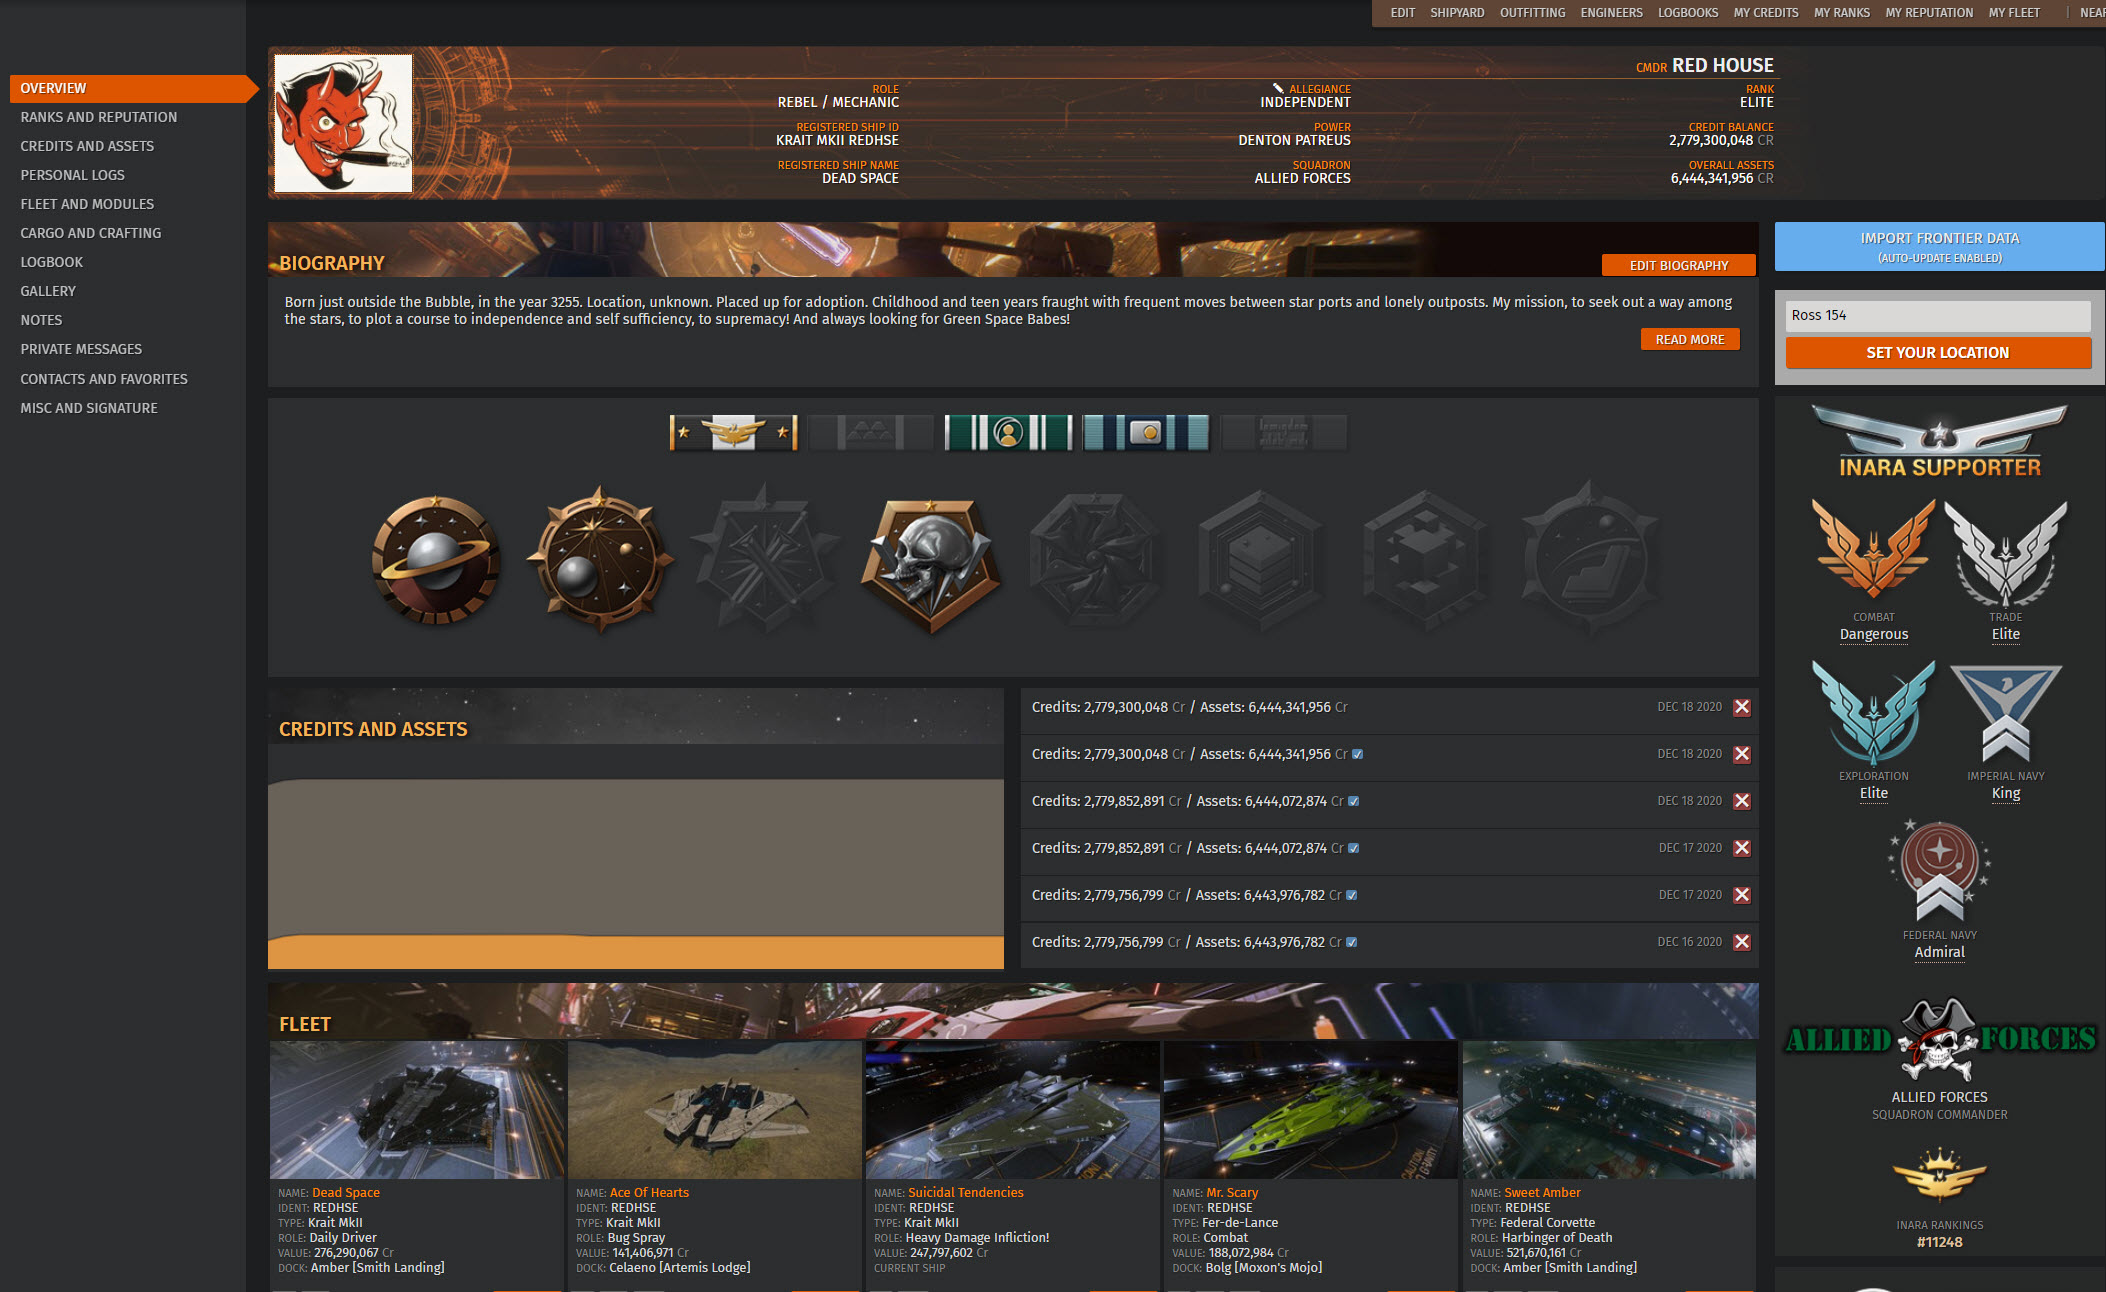Viewport: 2106px width, 1292px height.
Task: Open the Allied Forces squadron logo
Action: (x=1939, y=1039)
